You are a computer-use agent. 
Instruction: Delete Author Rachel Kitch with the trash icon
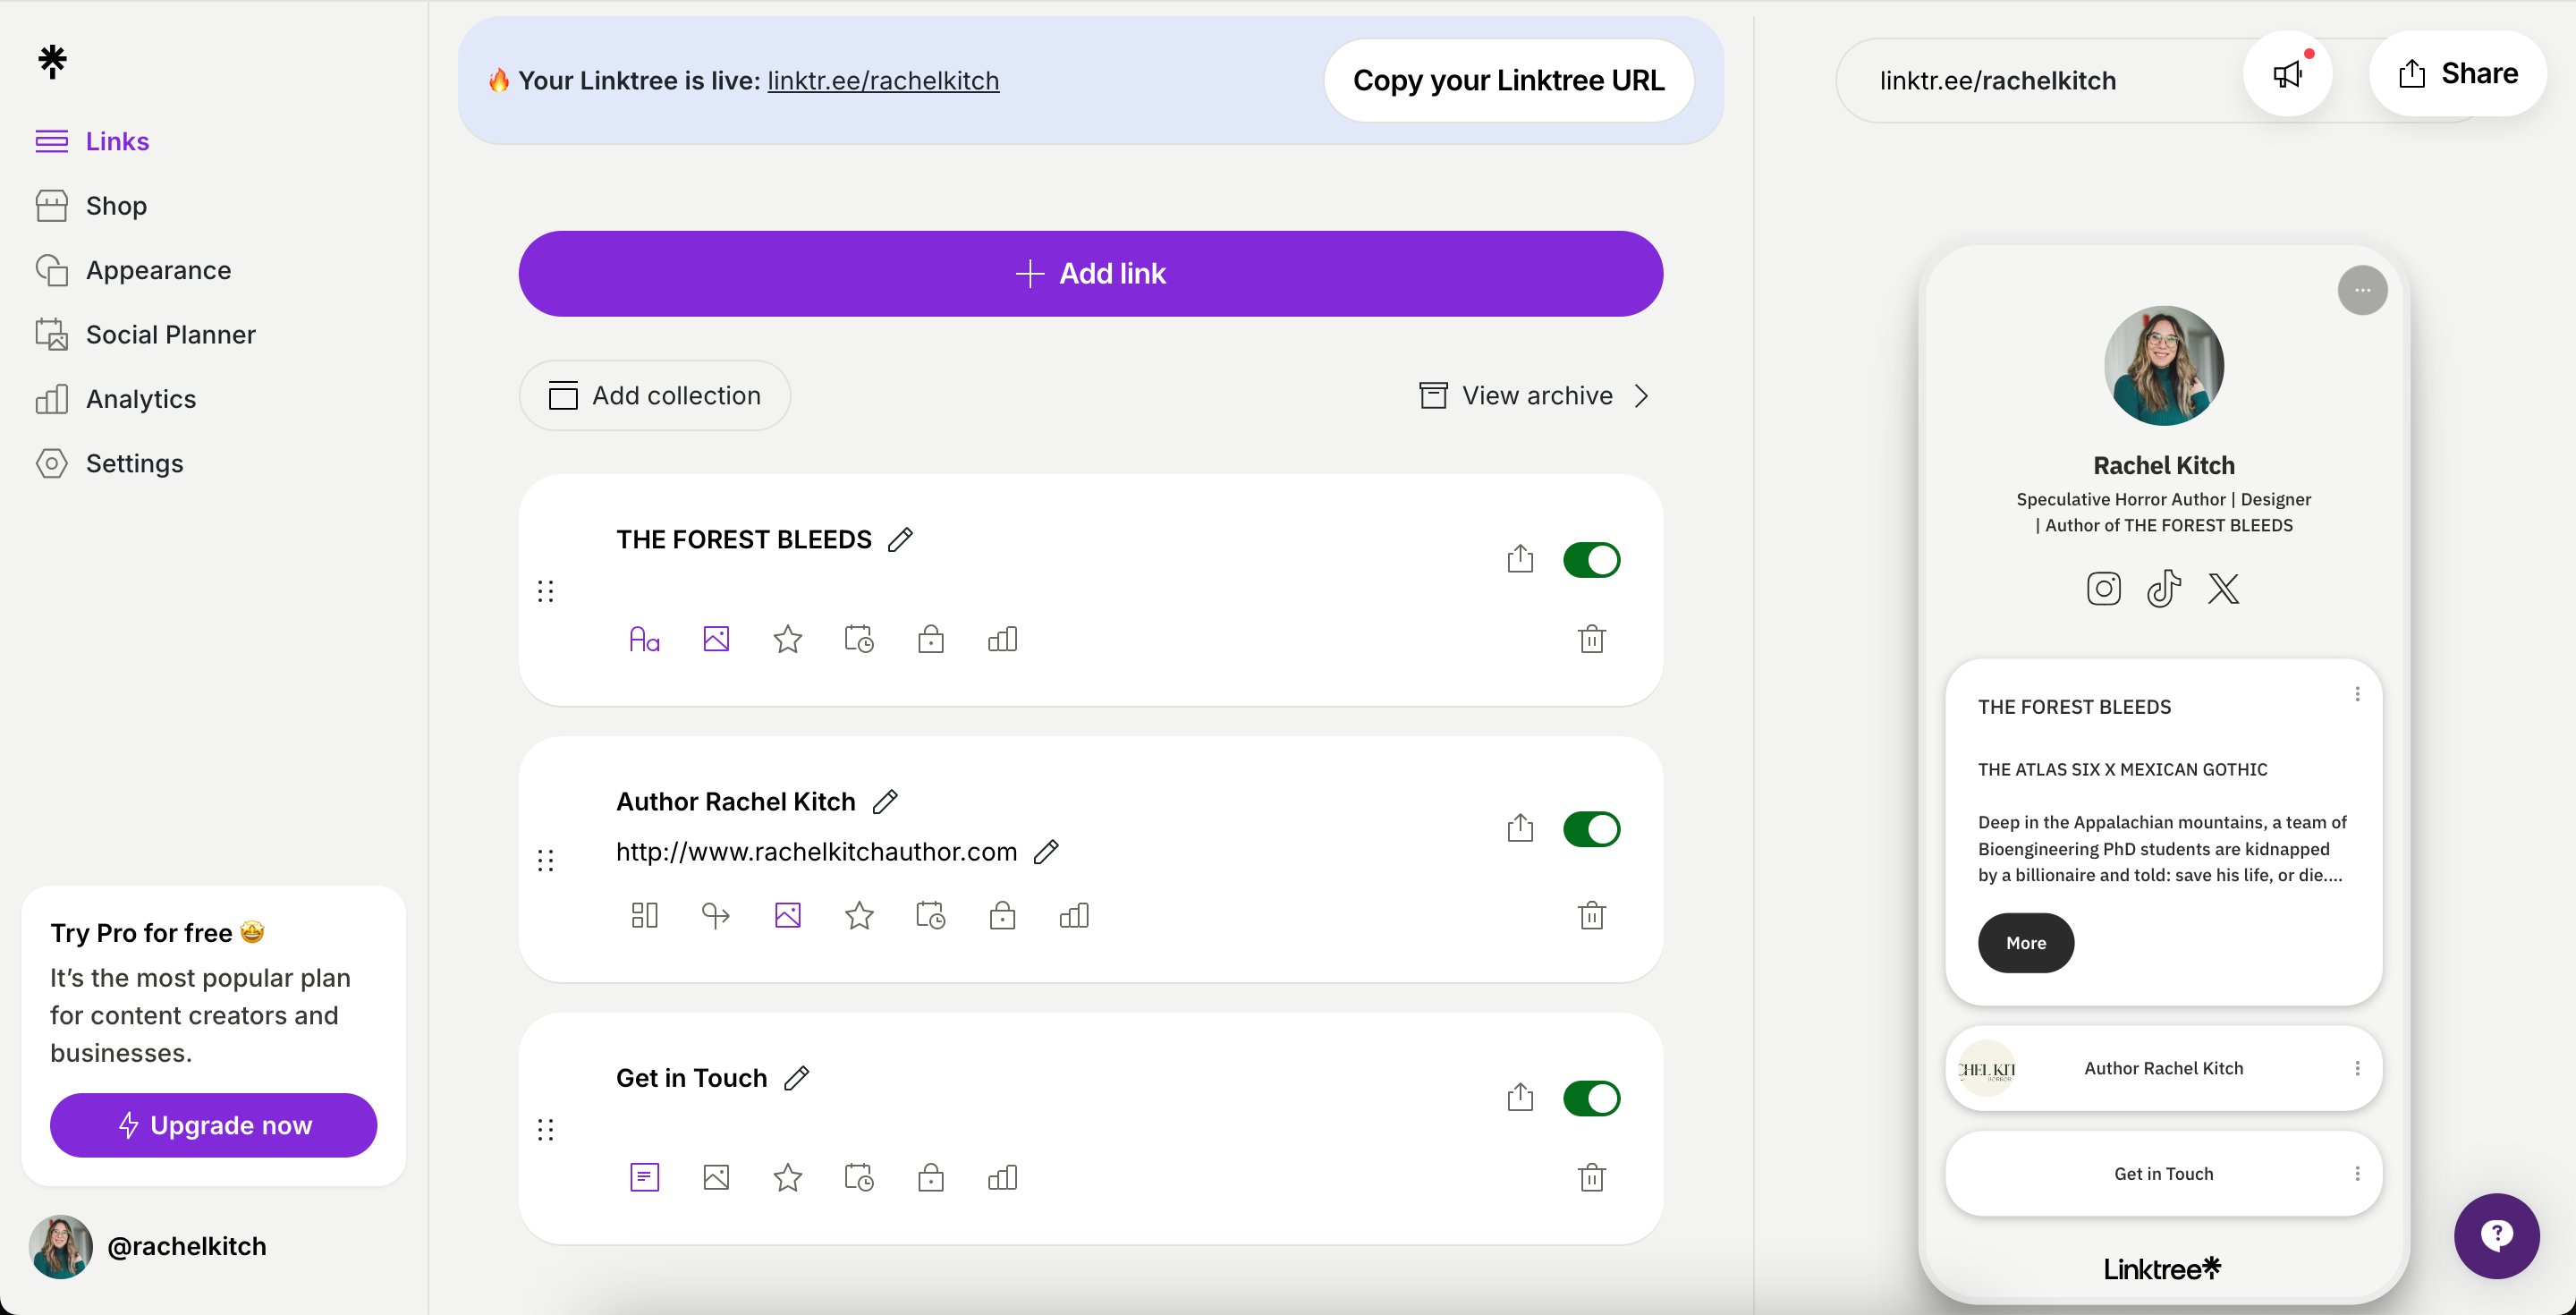(x=1591, y=915)
